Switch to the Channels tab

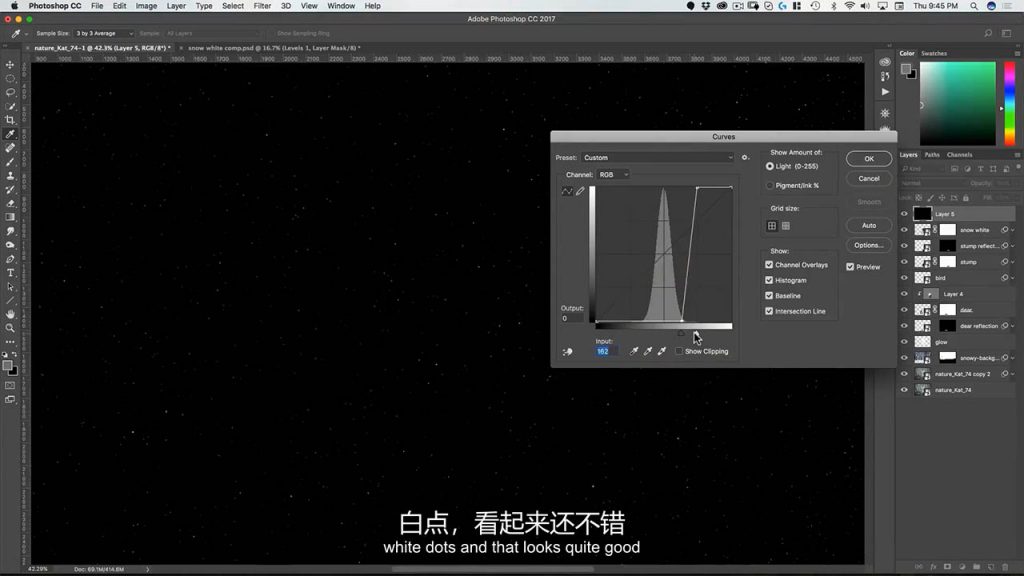pos(959,155)
